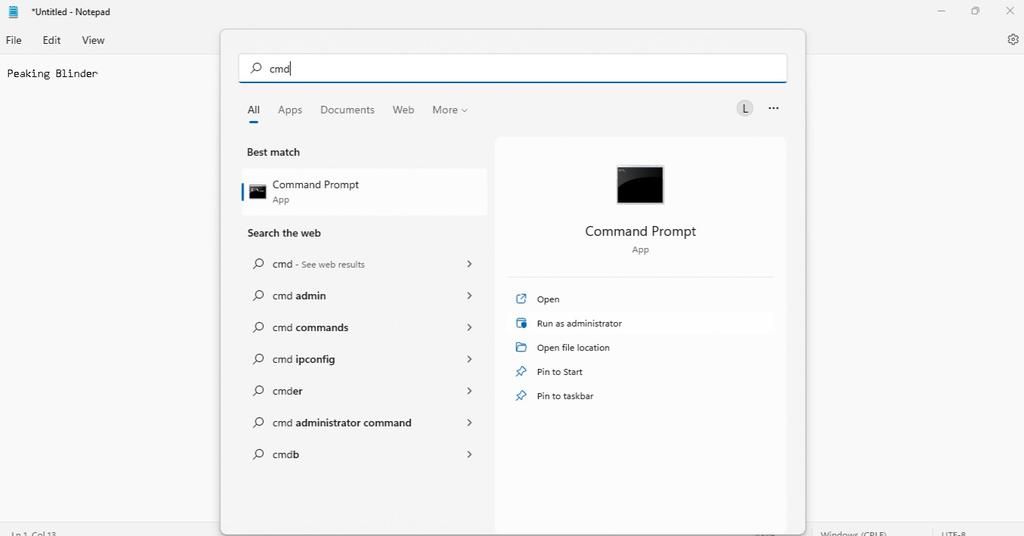Click search icon beside 'cmd commands' suggestion
The image size is (1024, 536).
259,327
